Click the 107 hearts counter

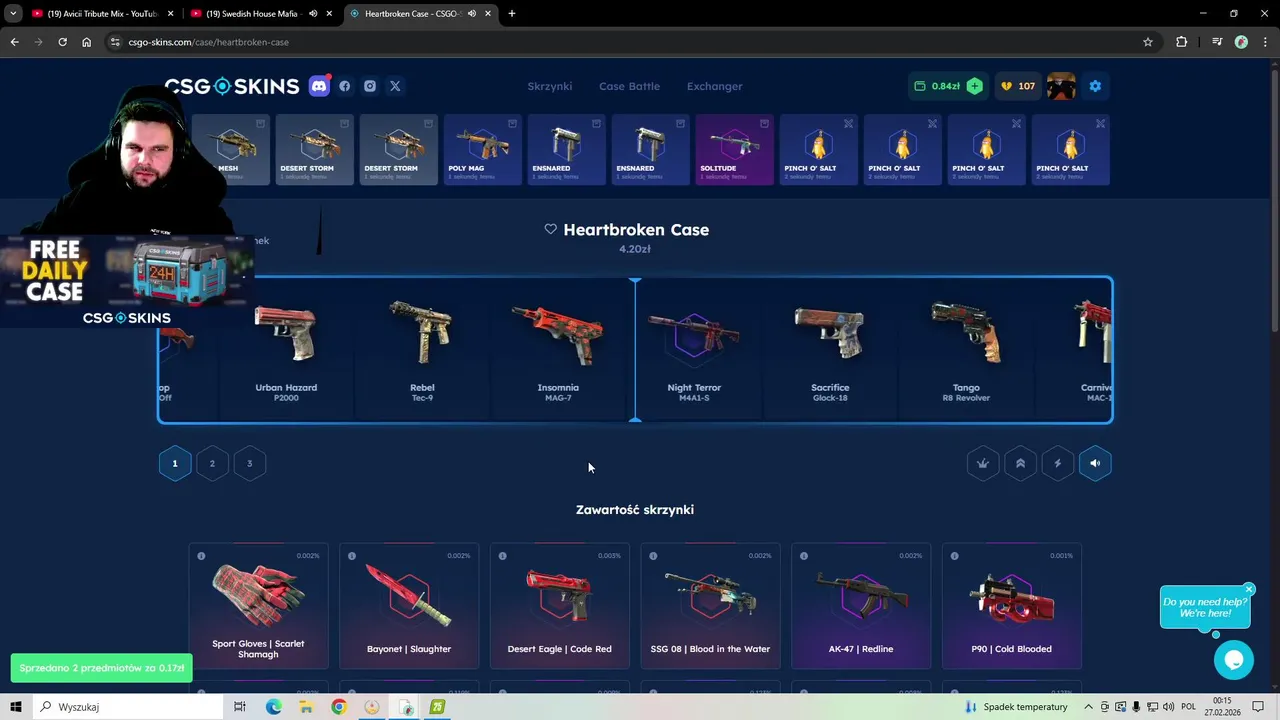coord(1018,86)
